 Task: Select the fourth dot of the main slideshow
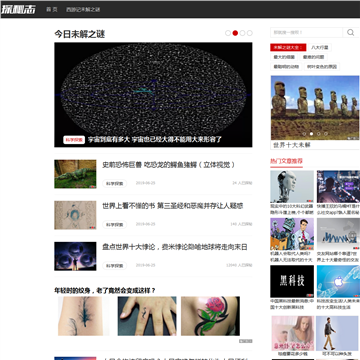pyautogui.click(x=250, y=33)
